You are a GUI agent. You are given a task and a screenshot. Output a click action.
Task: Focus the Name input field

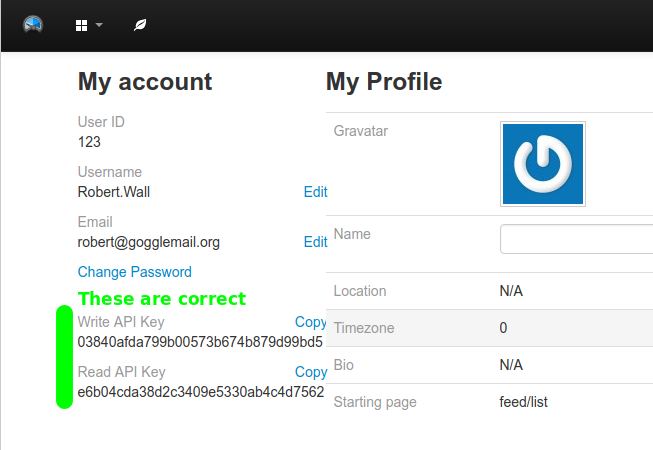pyautogui.click(x=576, y=239)
